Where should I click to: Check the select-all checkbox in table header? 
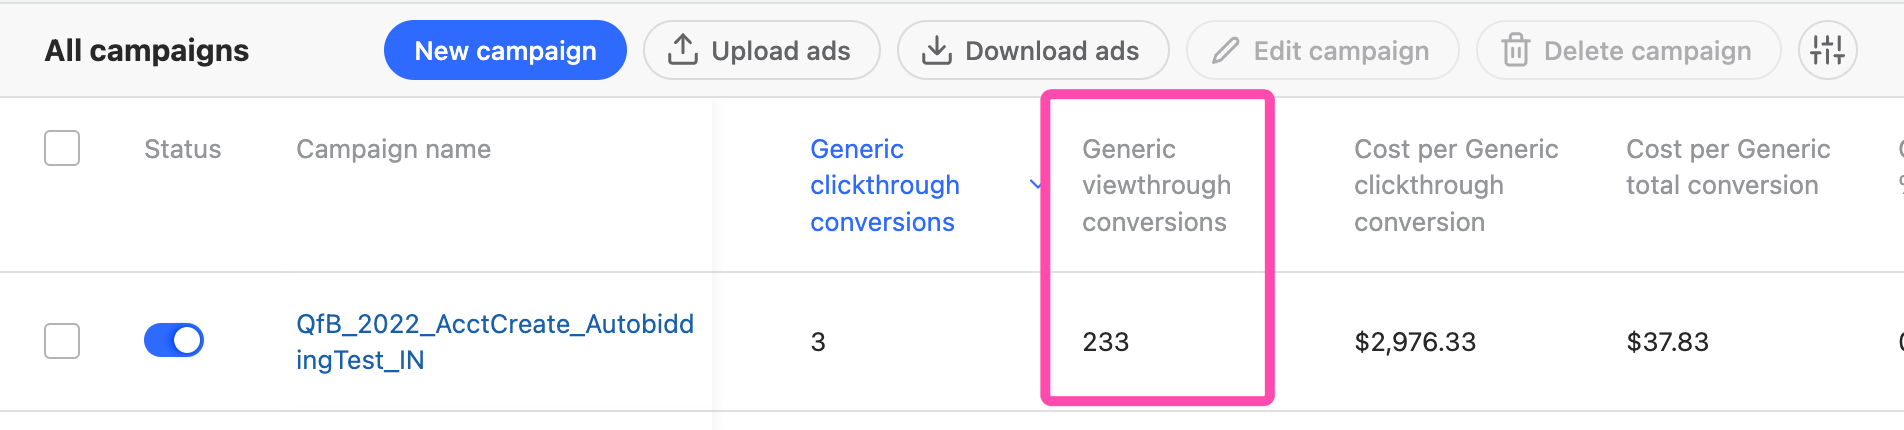point(62,148)
